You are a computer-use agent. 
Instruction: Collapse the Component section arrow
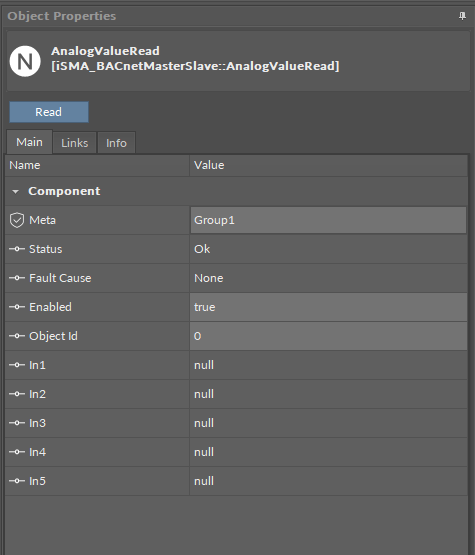pyautogui.click(x=15, y=191)
